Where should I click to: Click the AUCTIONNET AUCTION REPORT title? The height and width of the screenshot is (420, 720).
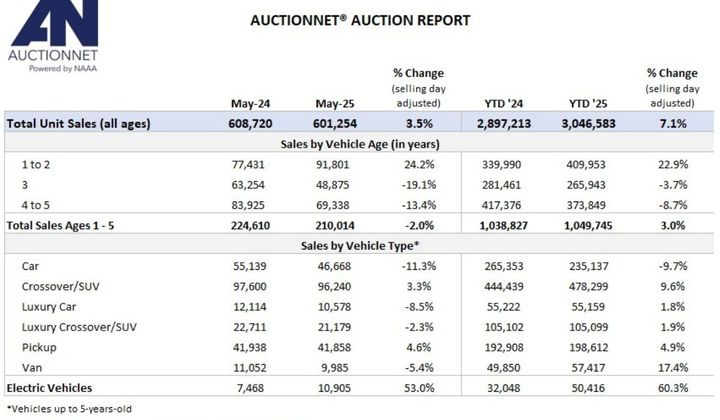coord(360,20)
